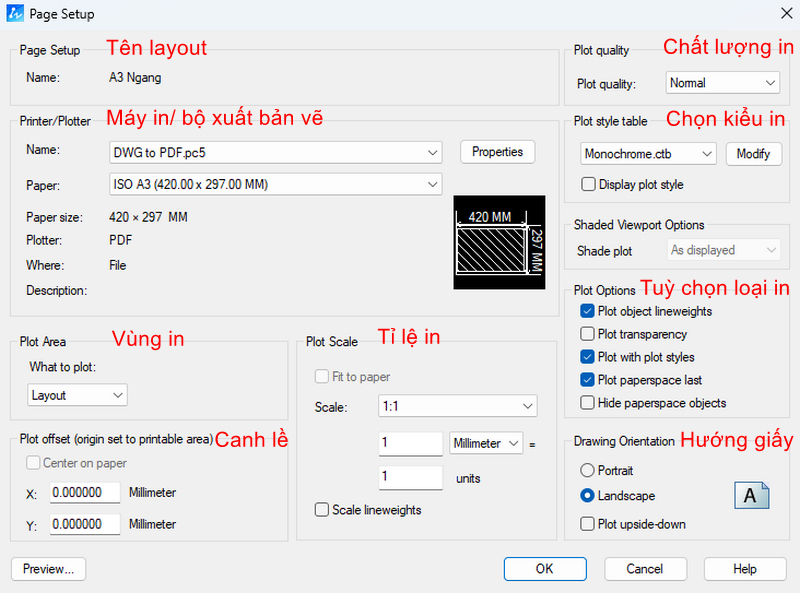Enable Plot upside-down checkbox

pos(587,524)
